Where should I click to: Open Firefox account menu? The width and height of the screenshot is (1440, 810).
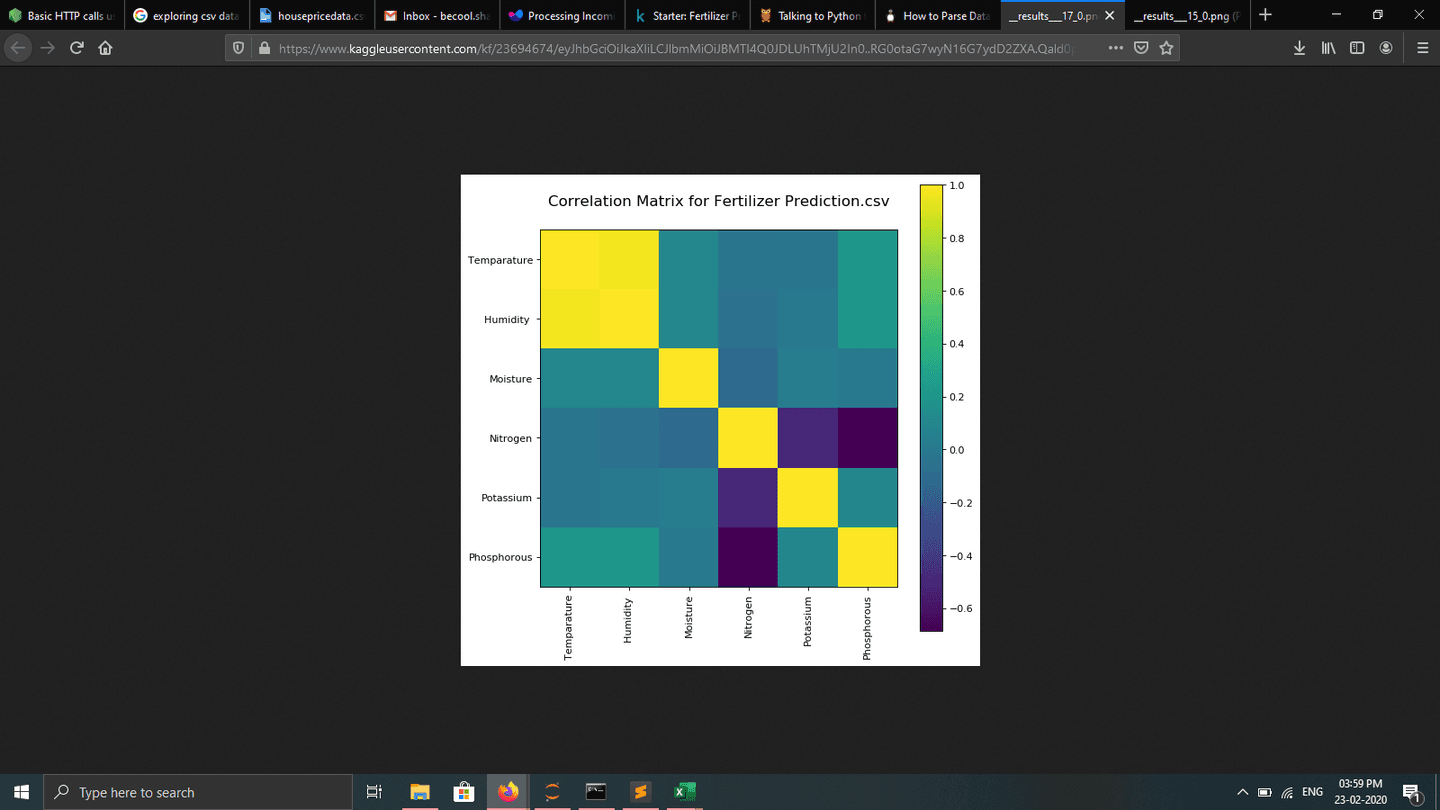point(1386,48)
